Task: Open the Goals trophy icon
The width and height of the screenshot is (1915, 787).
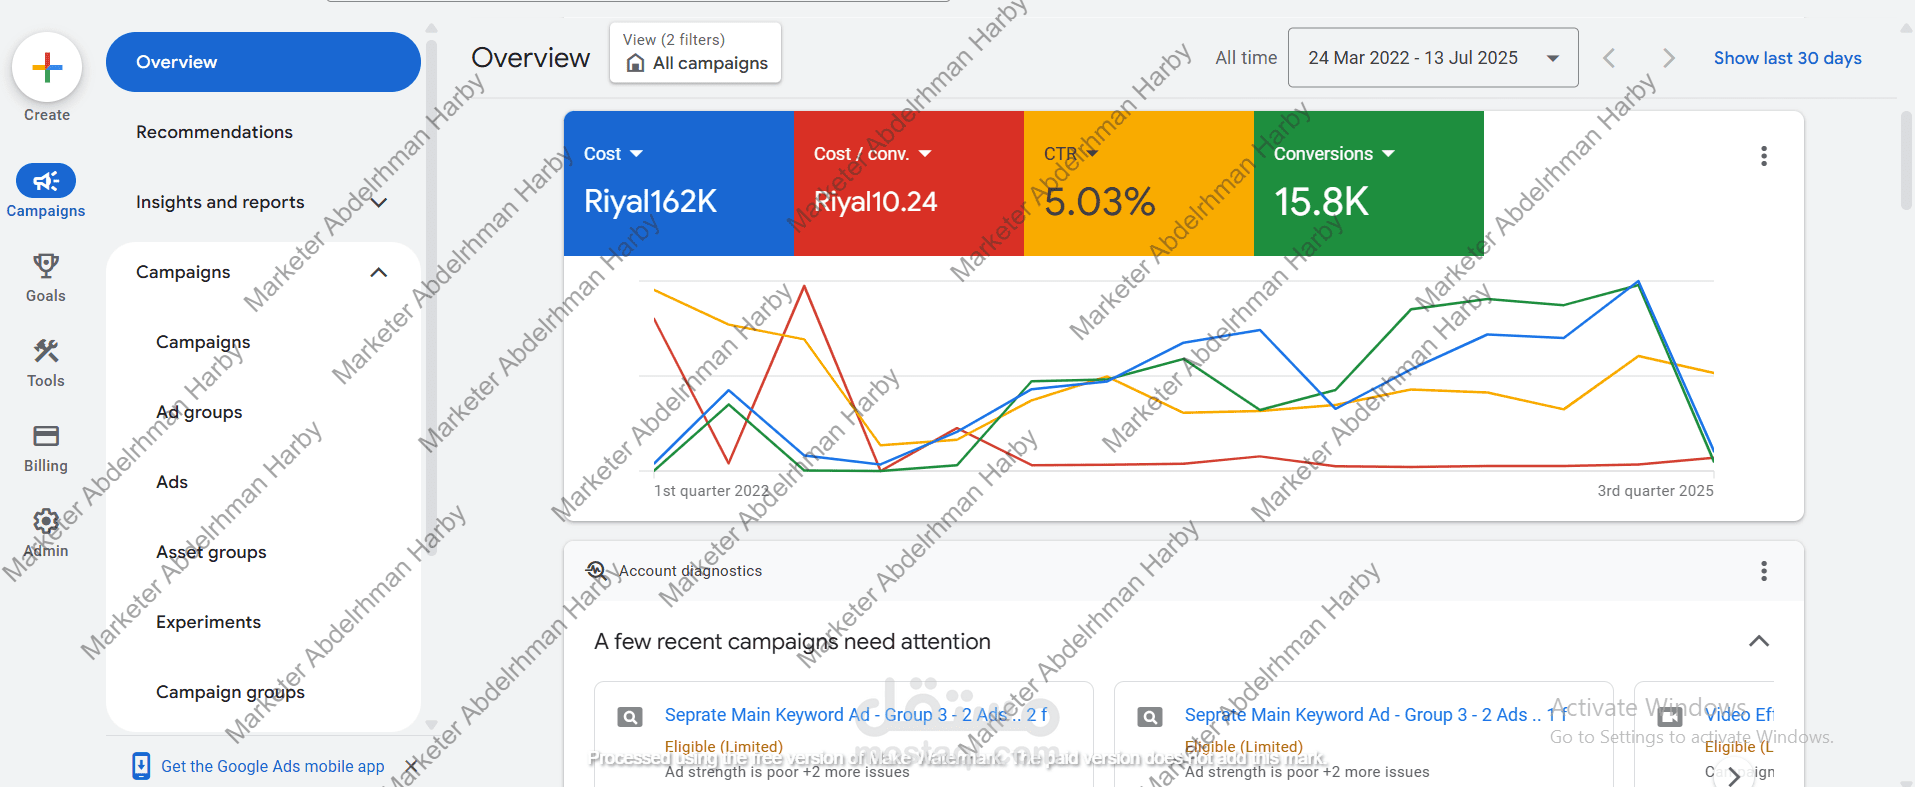Action: coord(46,265)
